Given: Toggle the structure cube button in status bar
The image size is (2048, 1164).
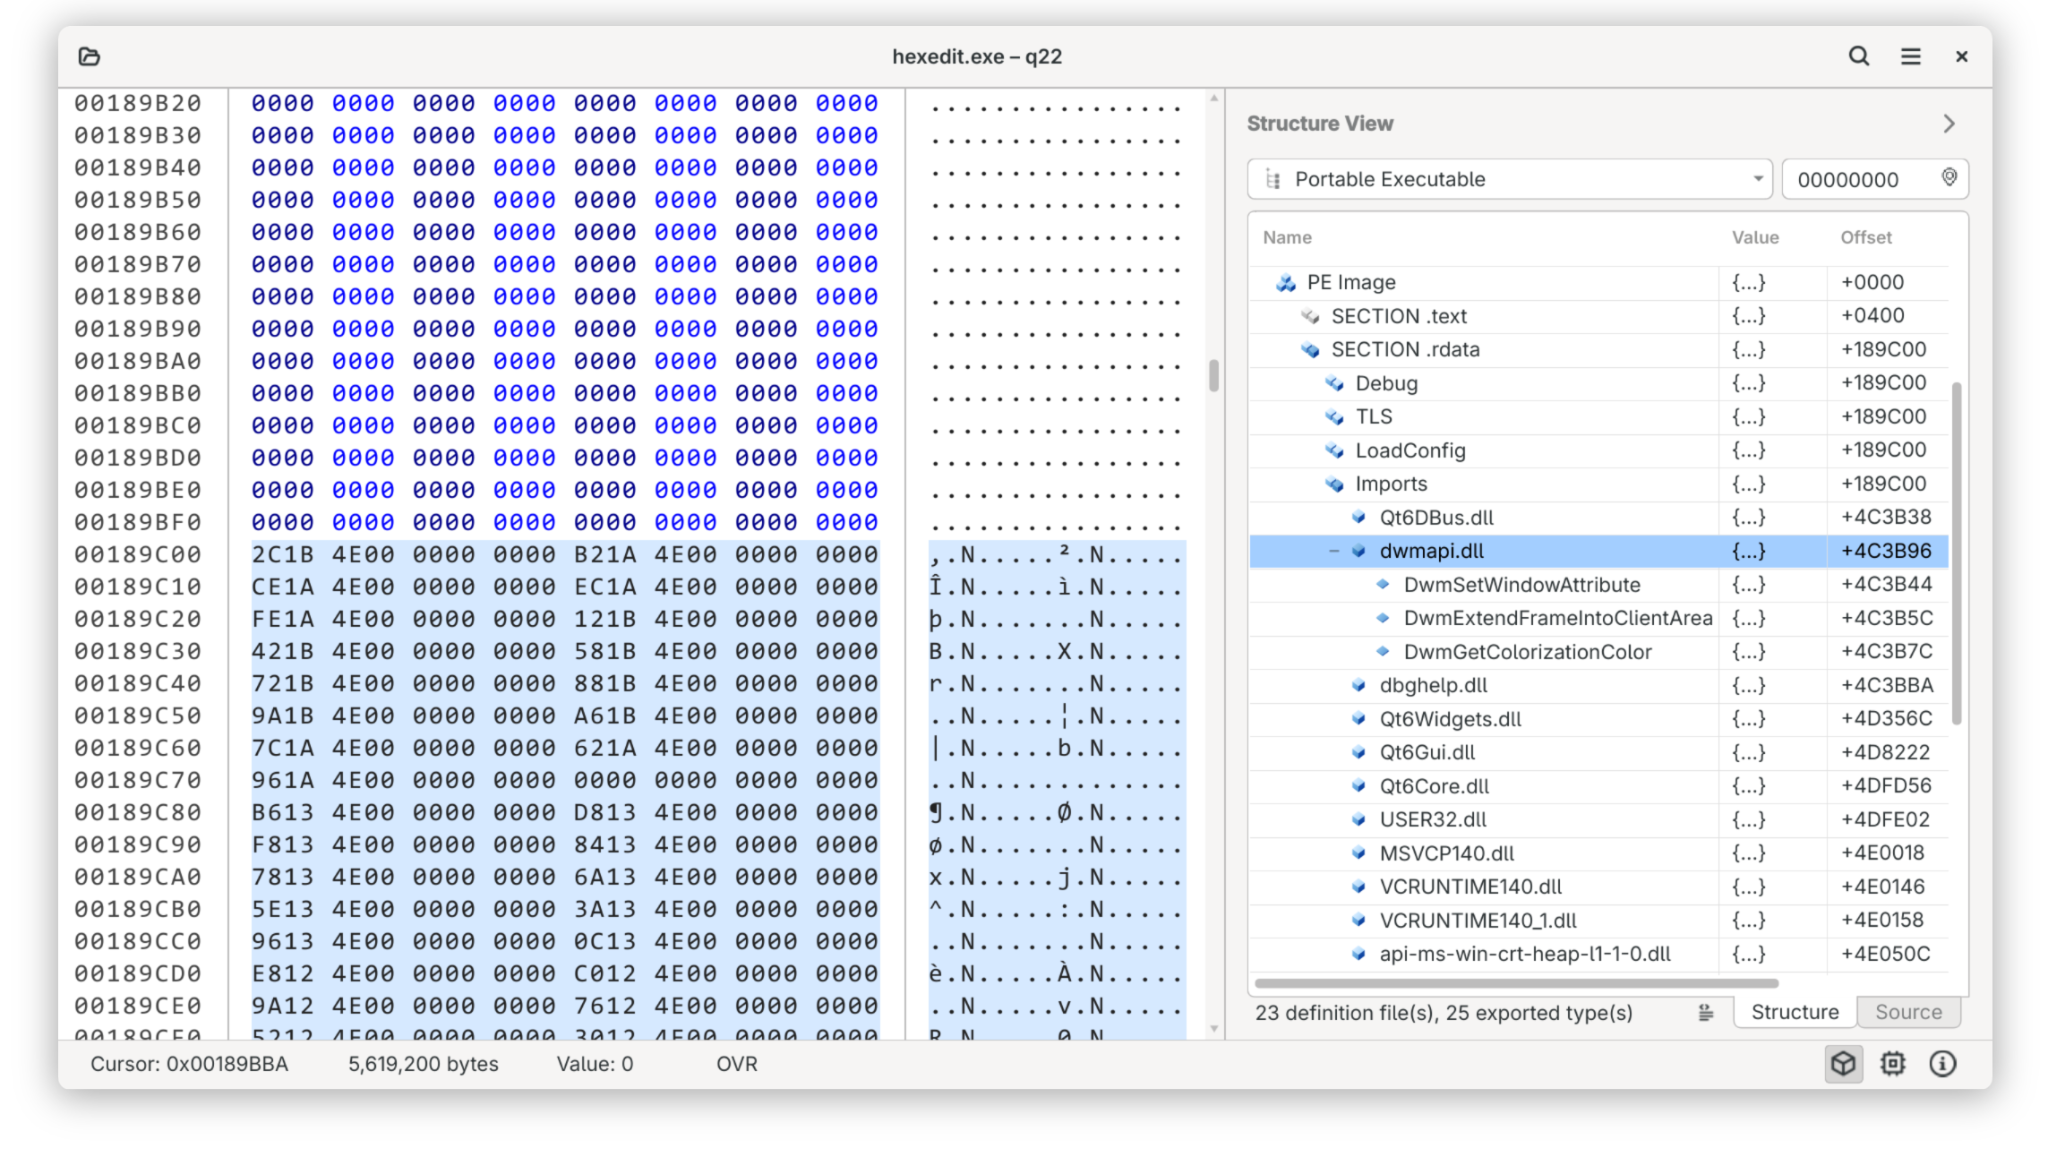Looking at the screenshot, I should click(x=1843, y=1064).
